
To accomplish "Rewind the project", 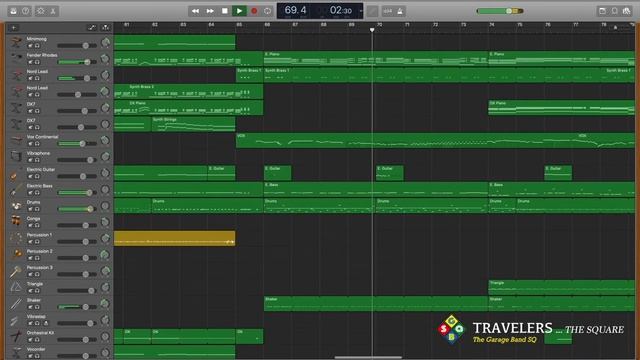I will (x=196, y=11).
